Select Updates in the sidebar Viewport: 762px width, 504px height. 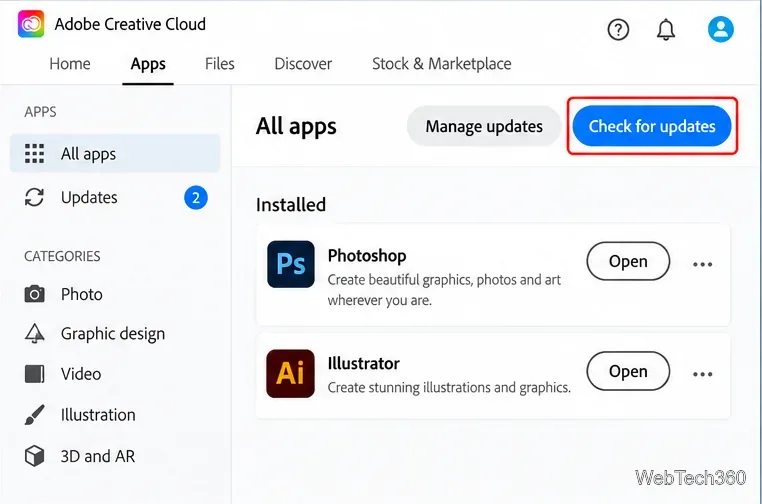click(x=115, y=197)
